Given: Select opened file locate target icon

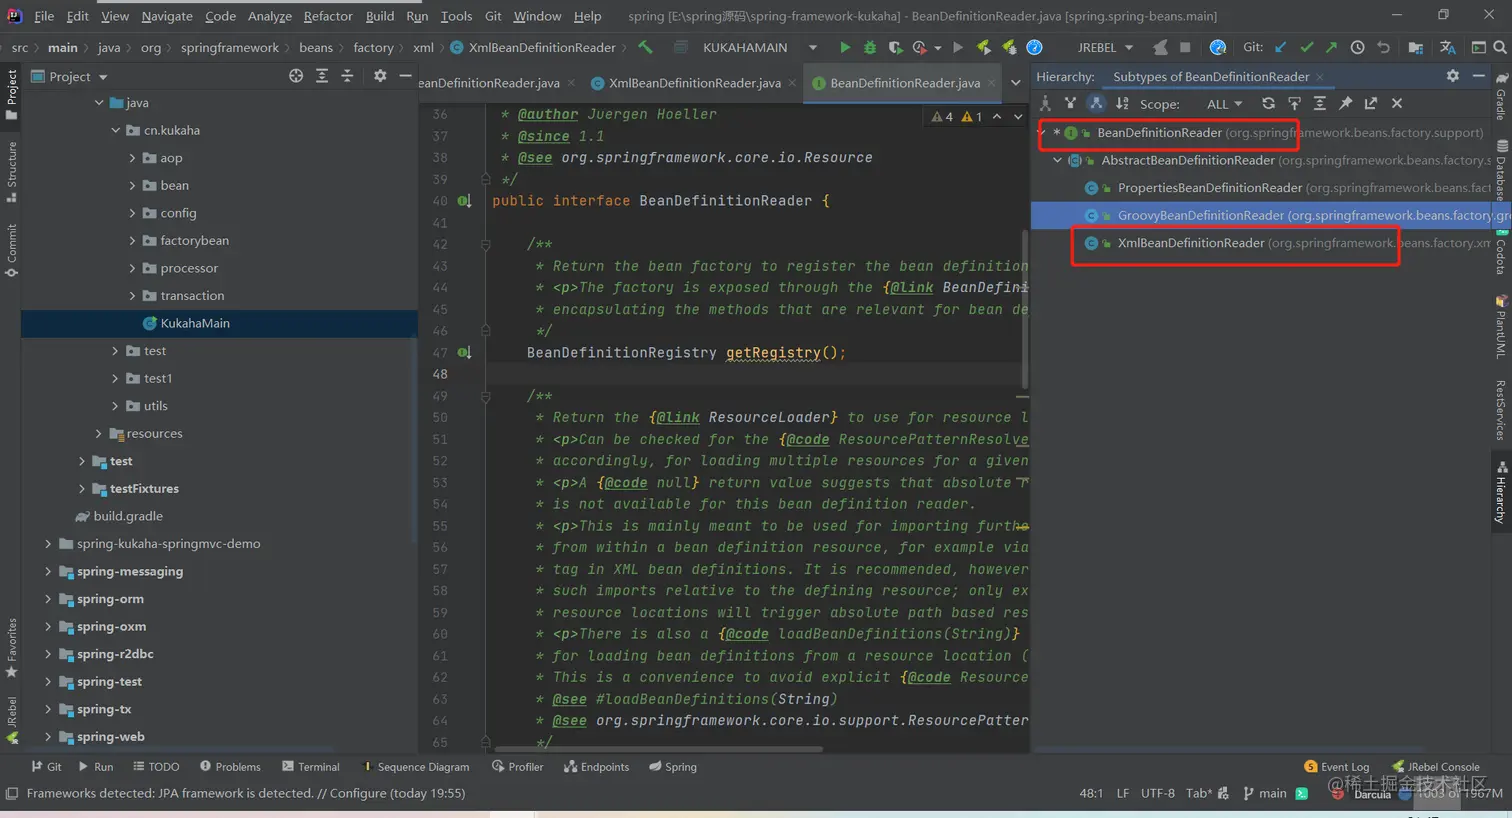Looking at the screenshot, I should click(x=296, y=76).
